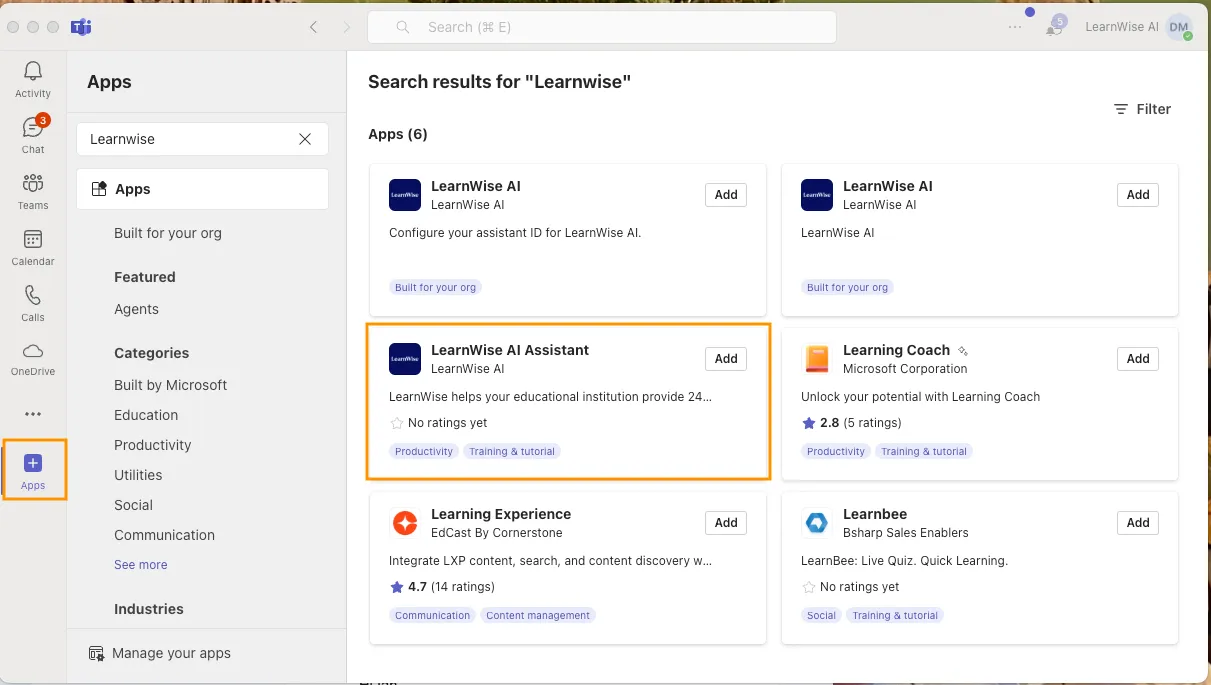
Task: Click Productivity tag on LearnWise AI Assistant
Action: (x=424, y=451)
